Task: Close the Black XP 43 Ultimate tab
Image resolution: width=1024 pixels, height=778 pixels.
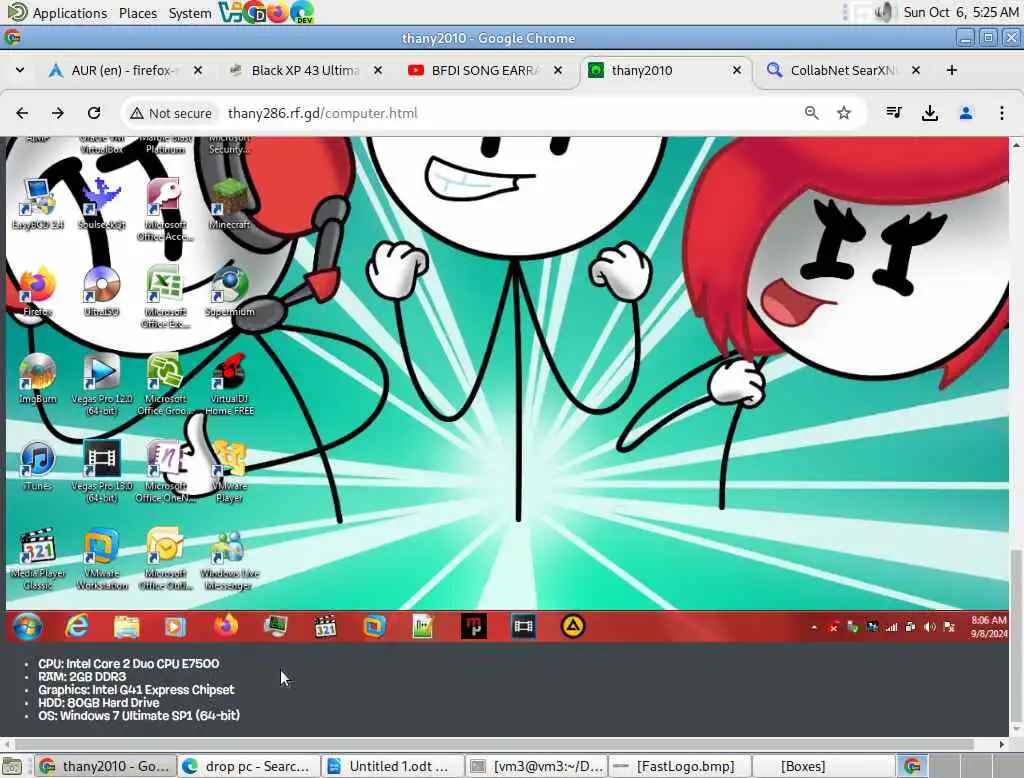Action: [x=377, y=70]
